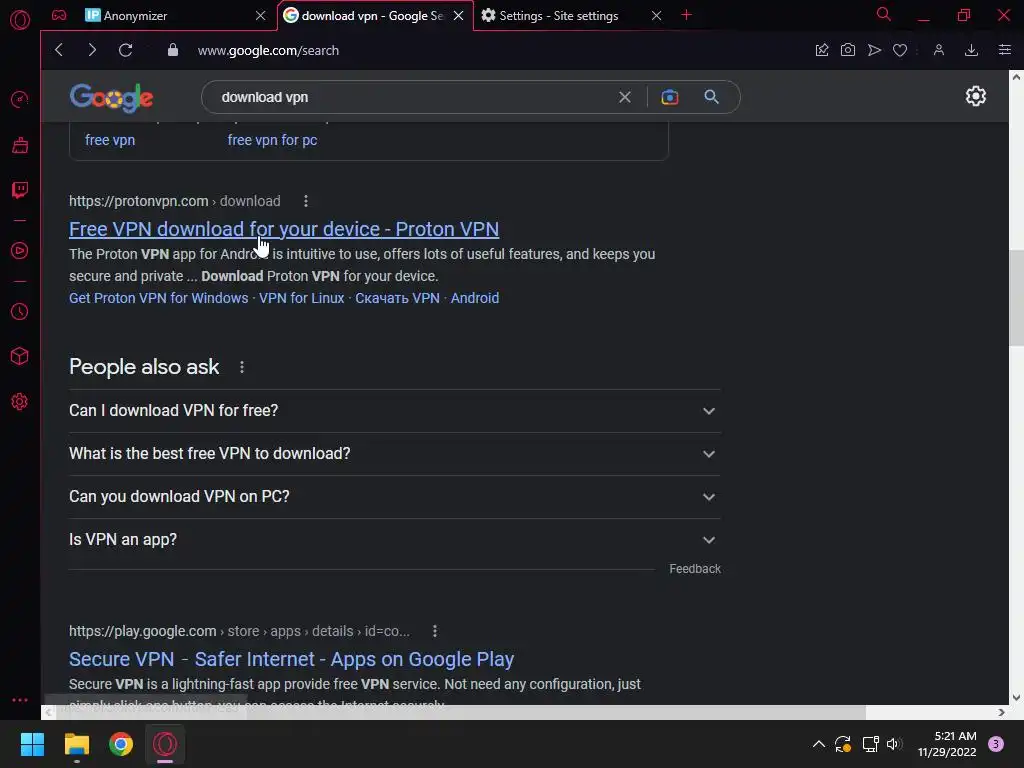Open the profile account icon

coord(938,50)
